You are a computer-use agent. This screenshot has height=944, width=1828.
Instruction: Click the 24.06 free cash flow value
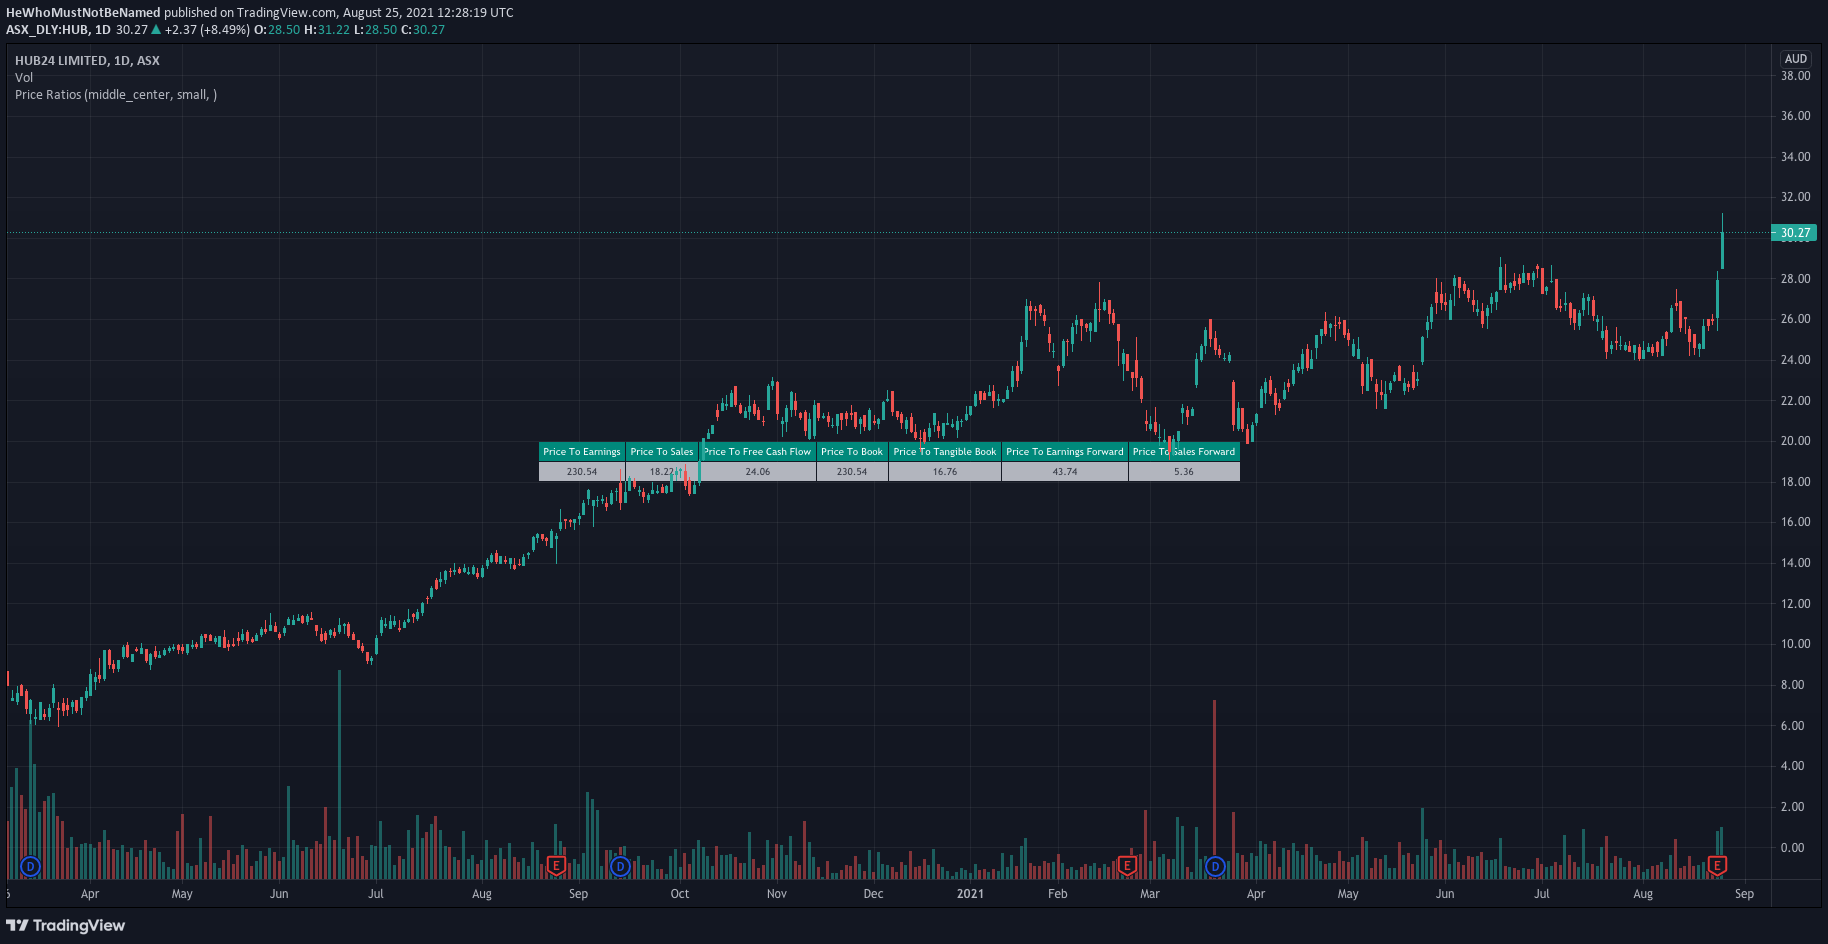(758, 472)
